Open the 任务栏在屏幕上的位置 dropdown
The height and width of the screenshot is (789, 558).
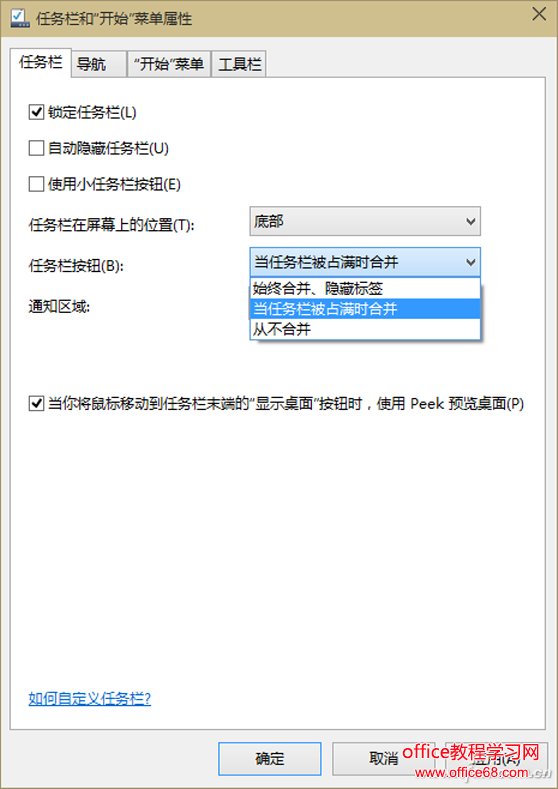(x=365, y=221)
